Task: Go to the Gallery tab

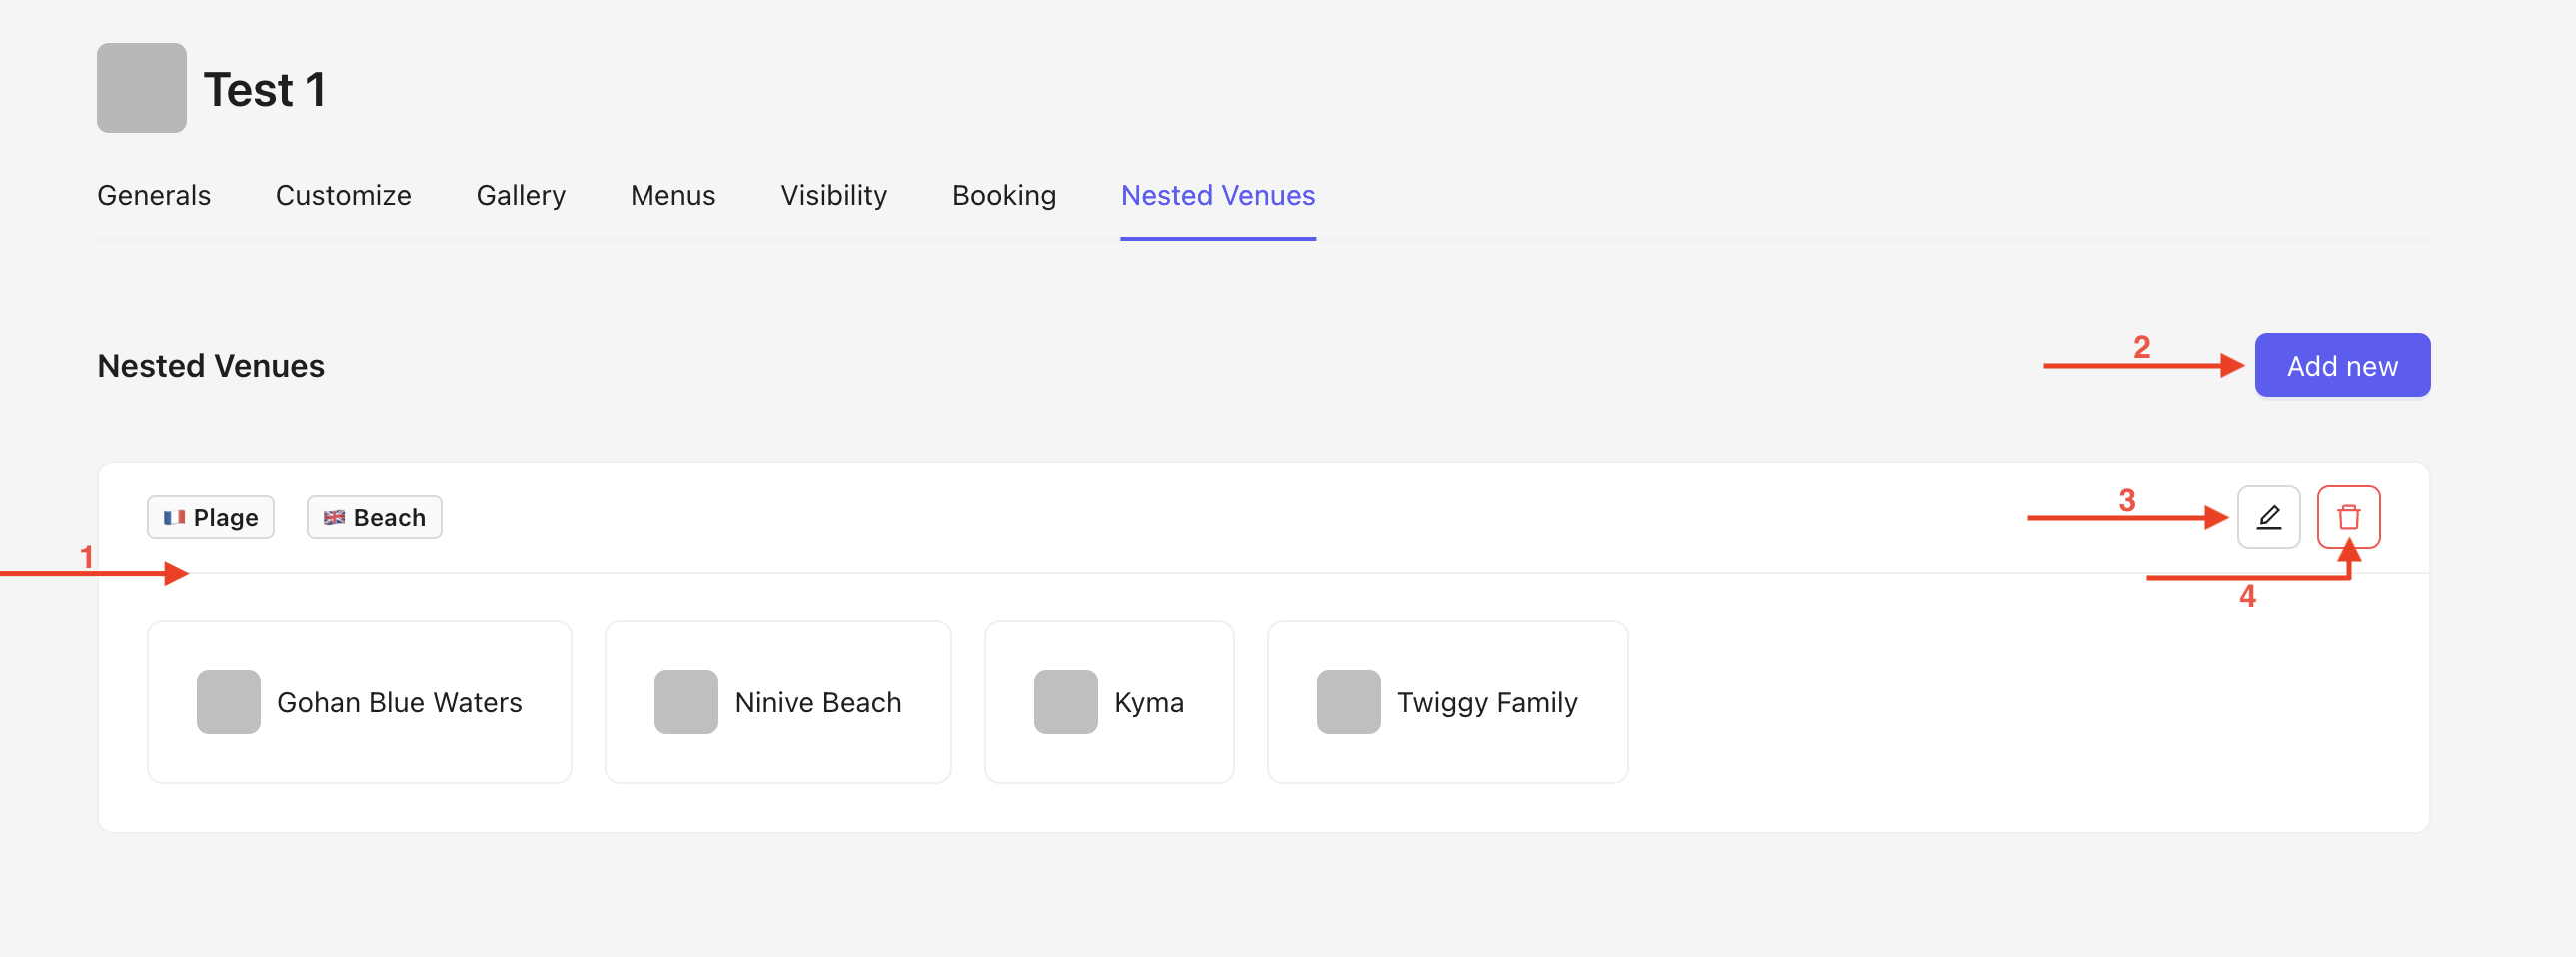Action: (520, 195)
